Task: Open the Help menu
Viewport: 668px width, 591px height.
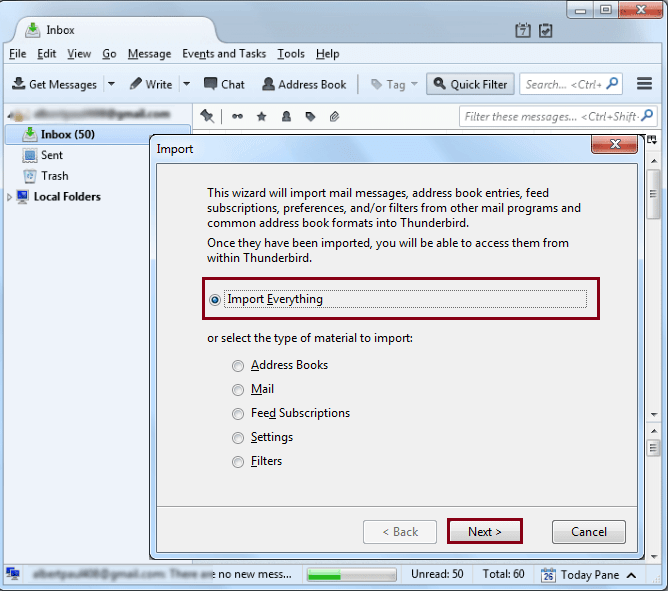Action: coord(328,54)
